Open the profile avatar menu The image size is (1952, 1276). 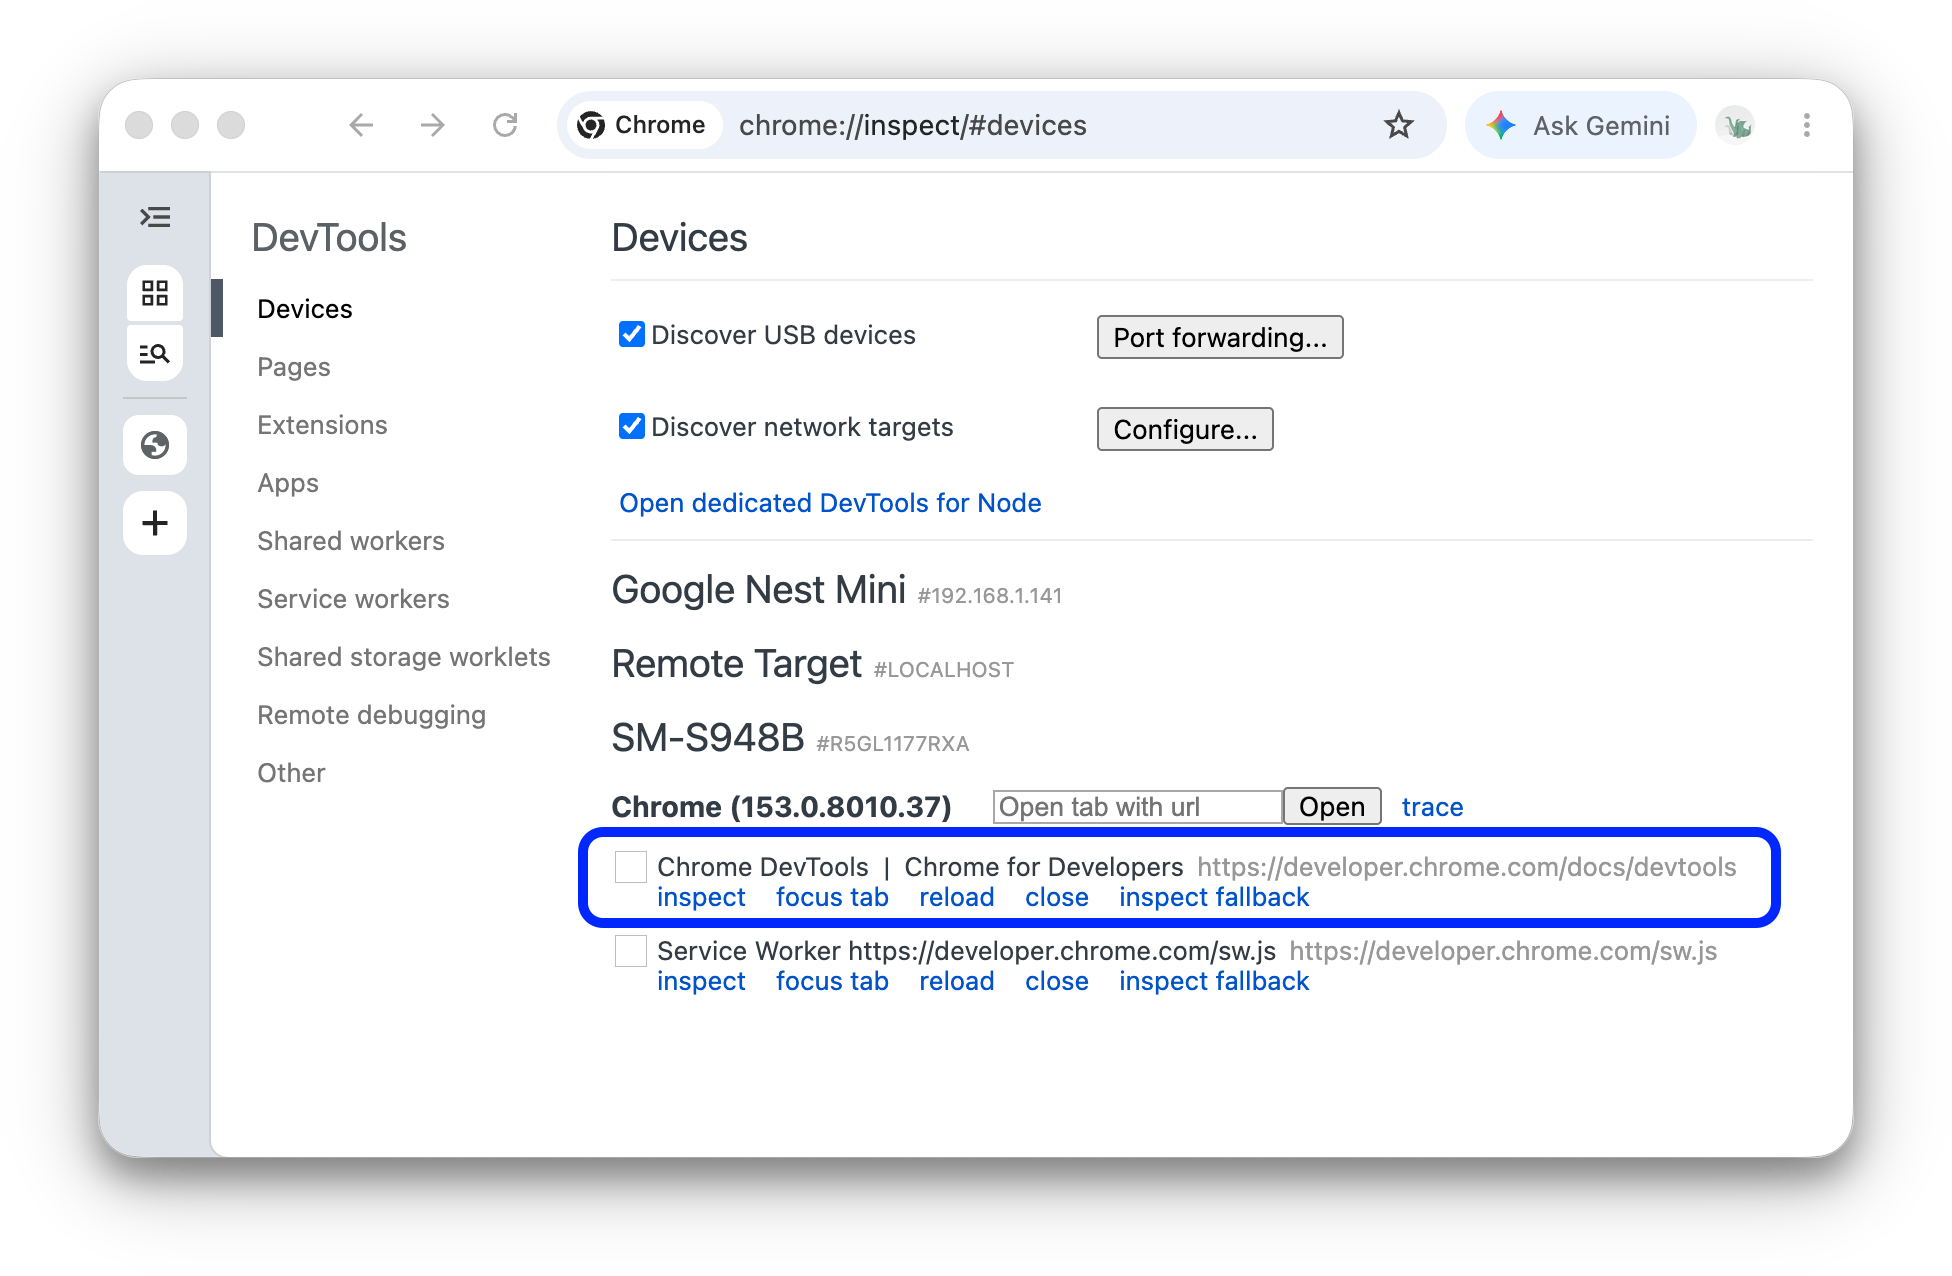tap(1737, 125)
